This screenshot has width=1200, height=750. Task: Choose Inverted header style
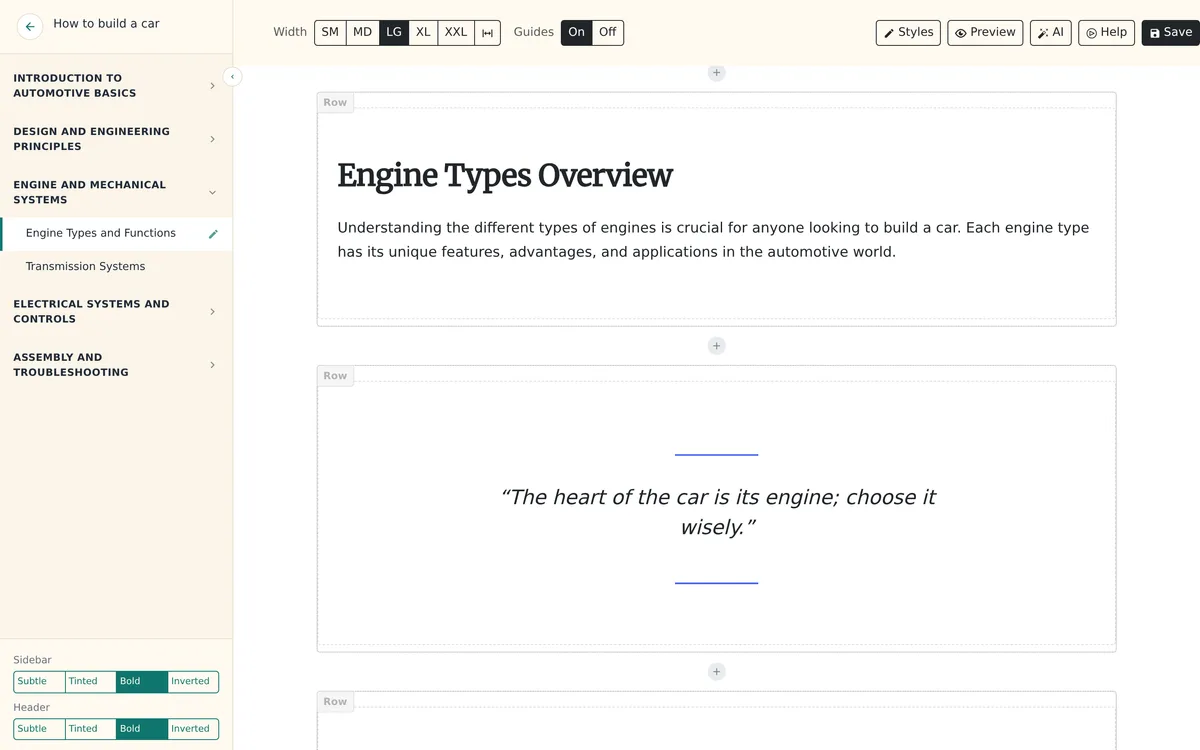coord(192,729)
